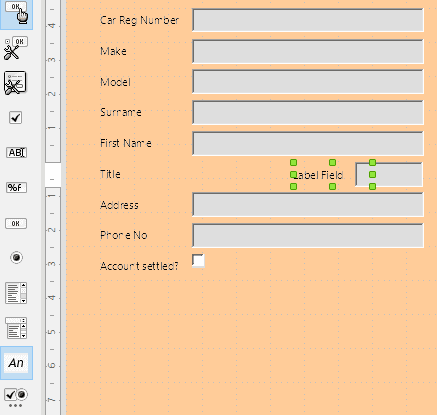Select the 'Make' label
Screen dimensions: 437x415
point(113,51)
